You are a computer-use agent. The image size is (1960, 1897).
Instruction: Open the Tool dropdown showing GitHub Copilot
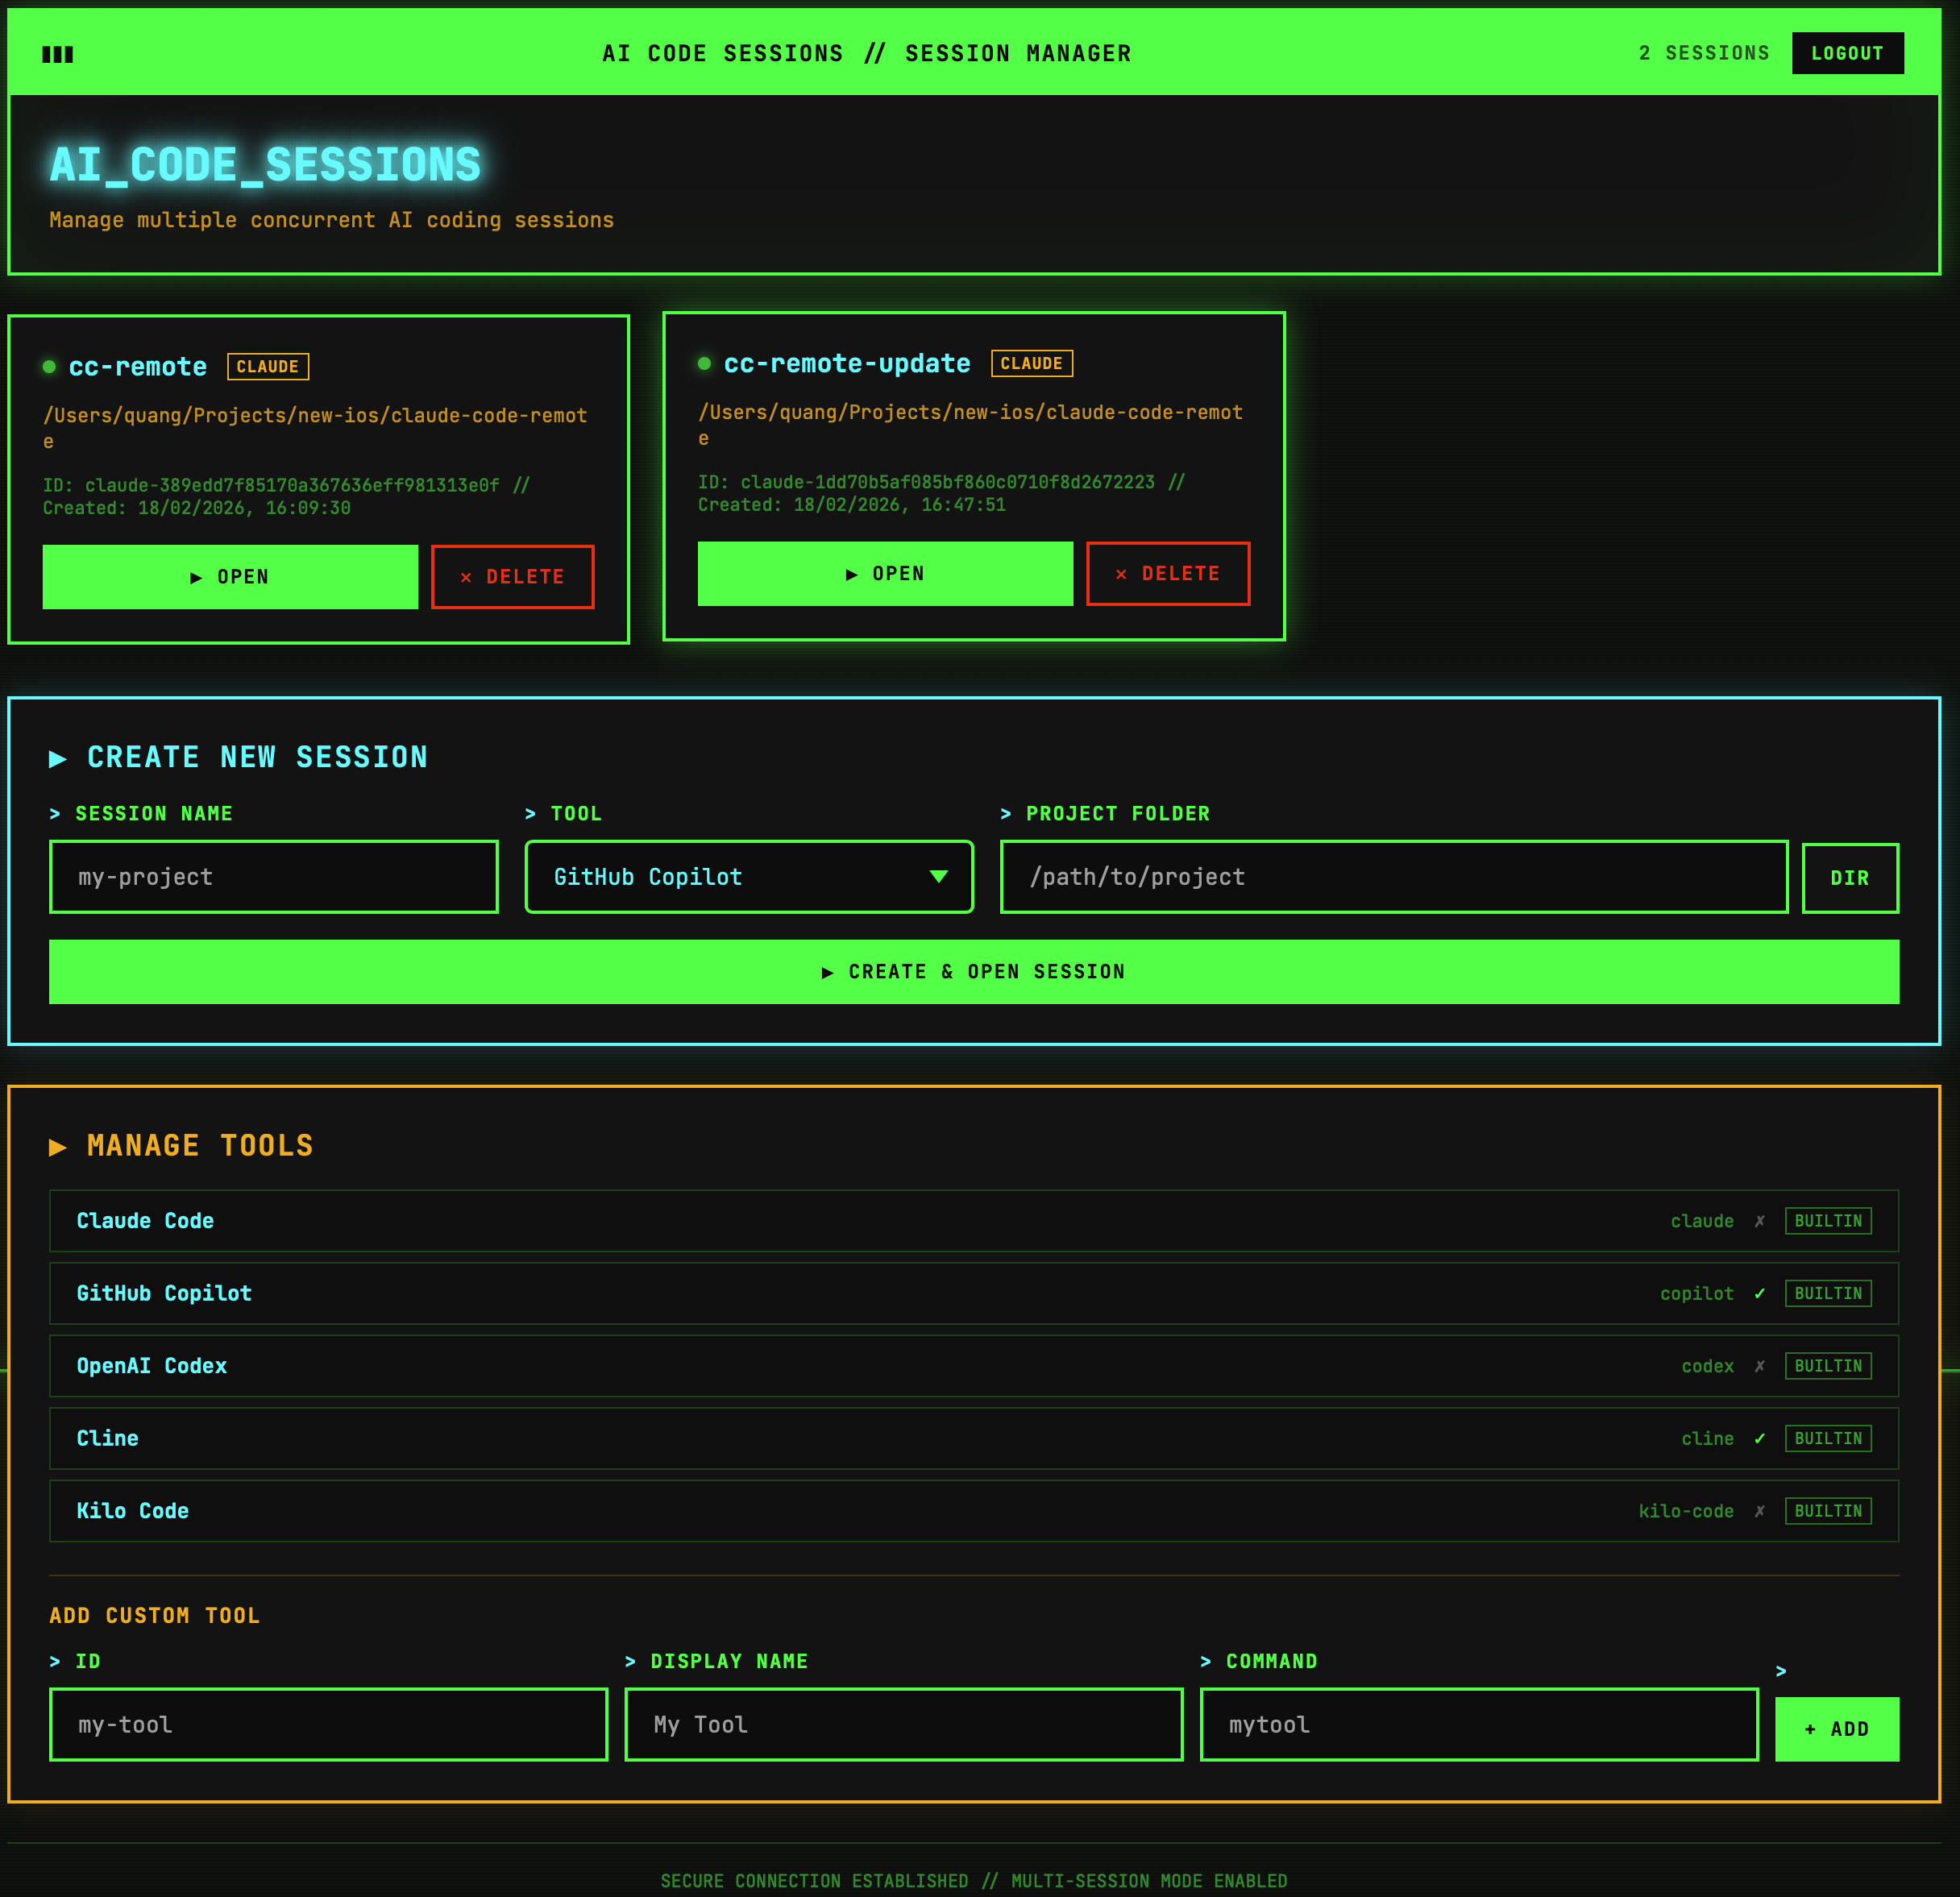(749, 877)
